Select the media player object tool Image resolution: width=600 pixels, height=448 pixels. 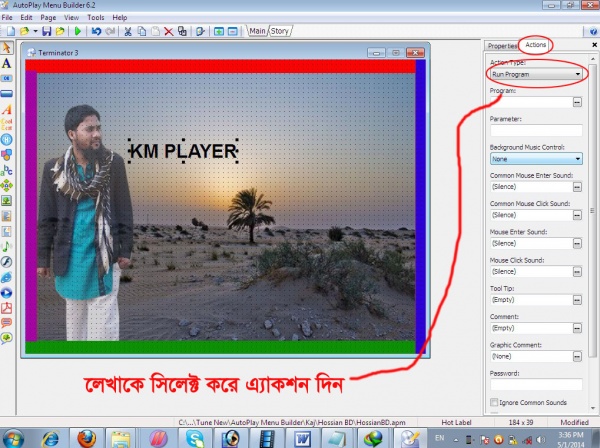point(7,293)
